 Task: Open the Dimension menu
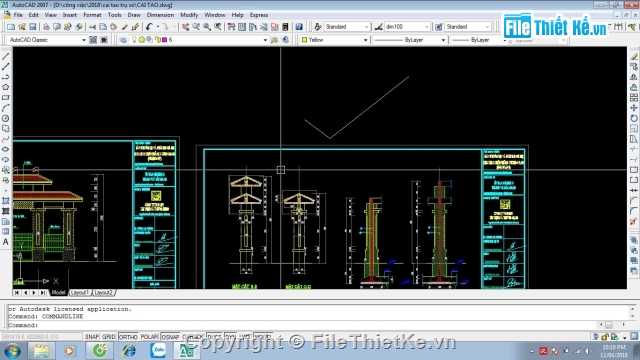[x=160, y=15]
